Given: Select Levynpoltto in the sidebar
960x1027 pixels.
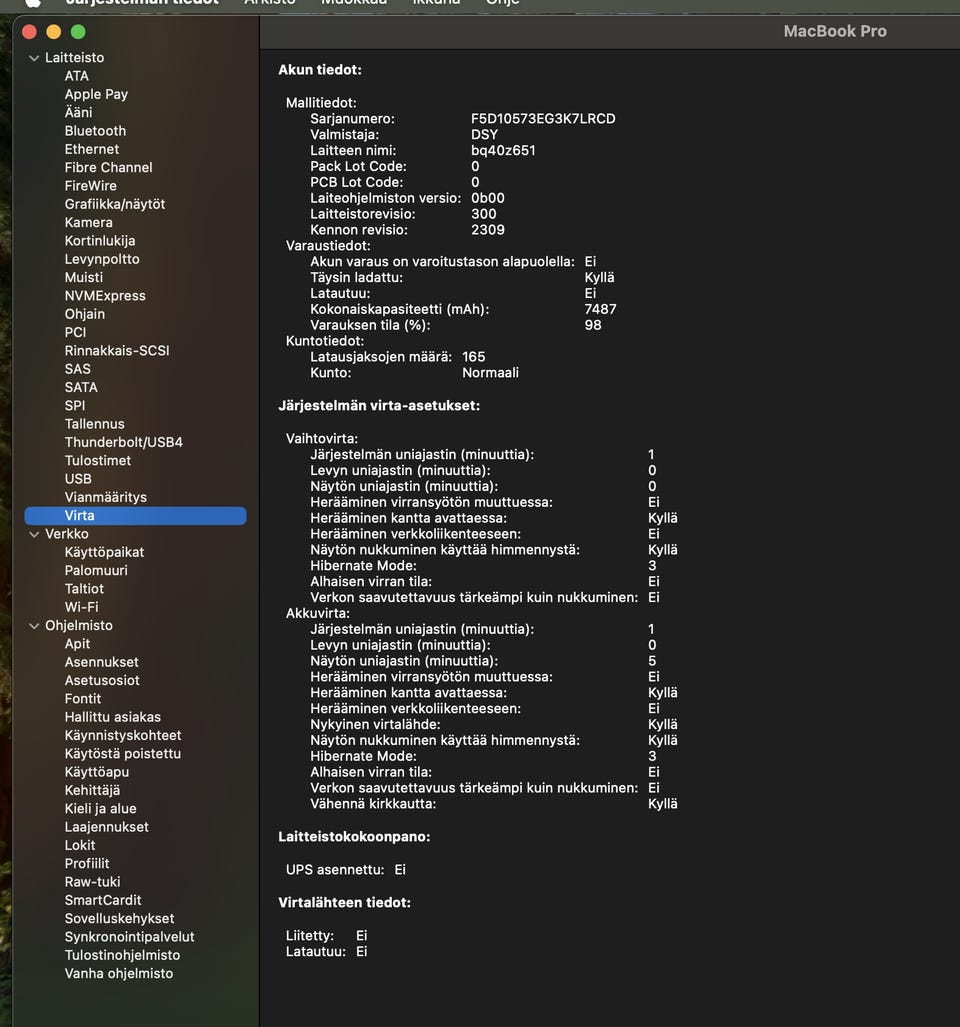Looking at the screenshot, I should (x=102, y=259).
